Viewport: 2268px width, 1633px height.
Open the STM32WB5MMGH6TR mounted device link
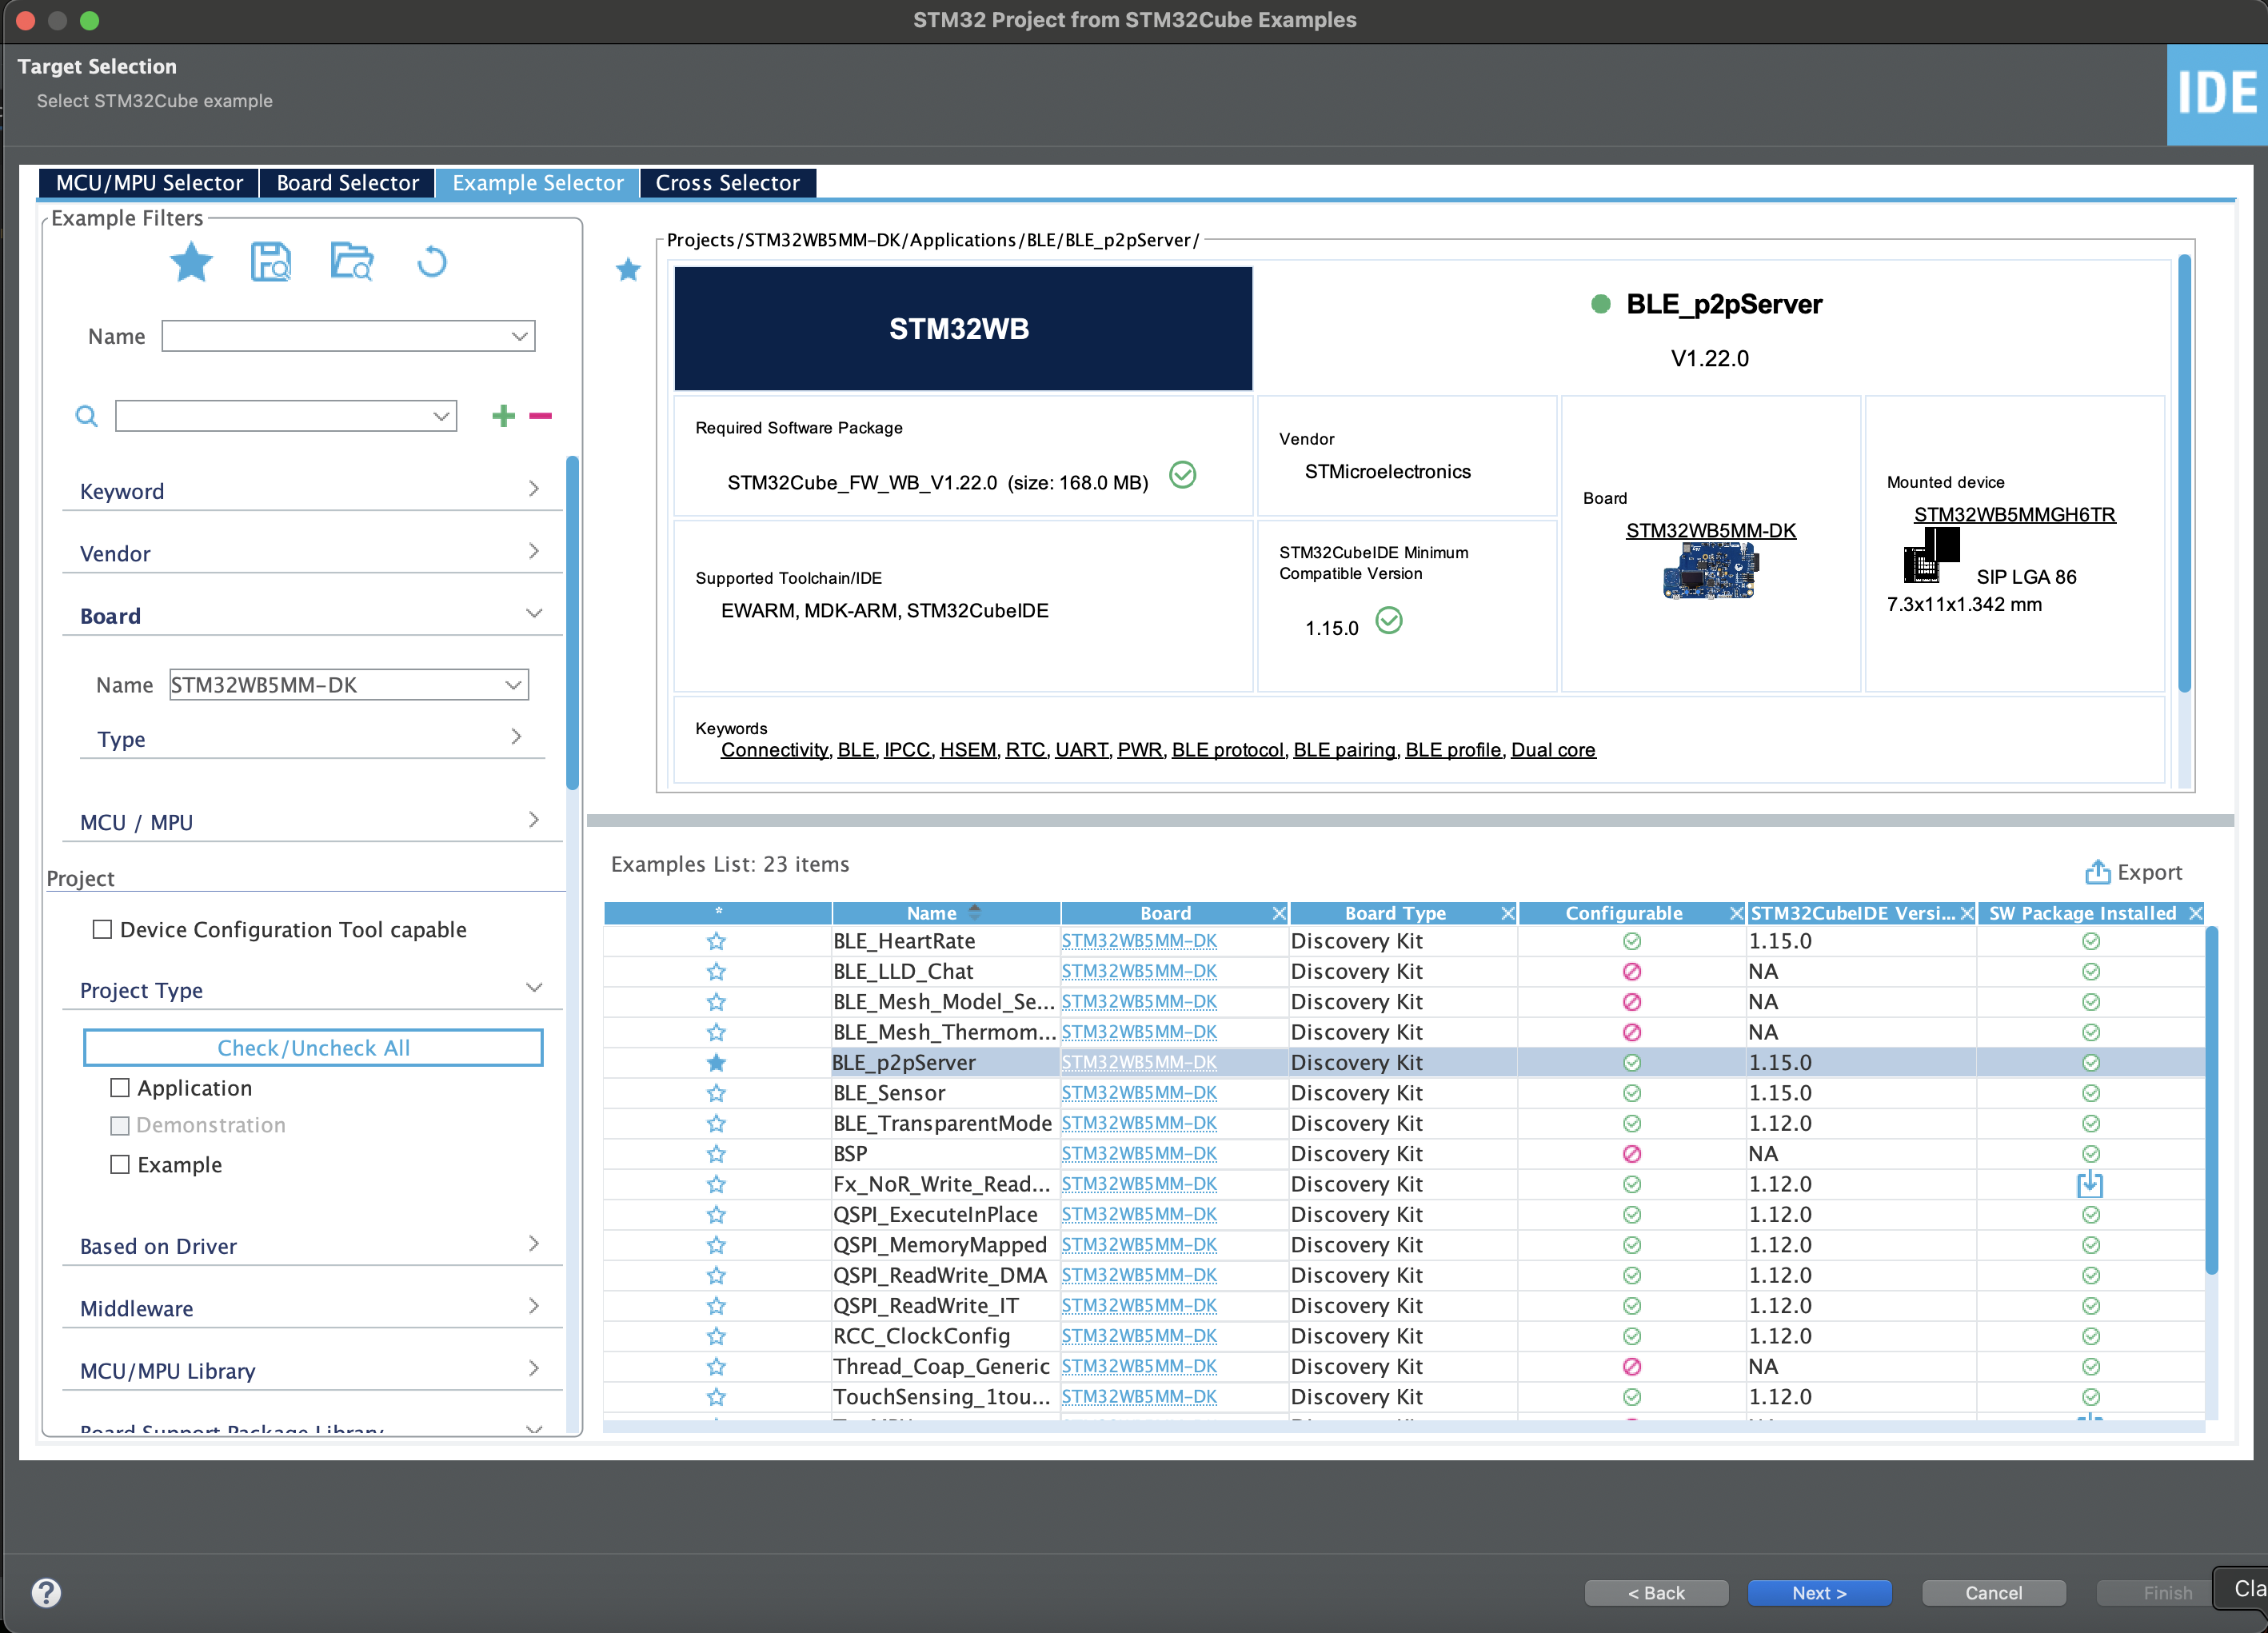(x=2014, y=514)
